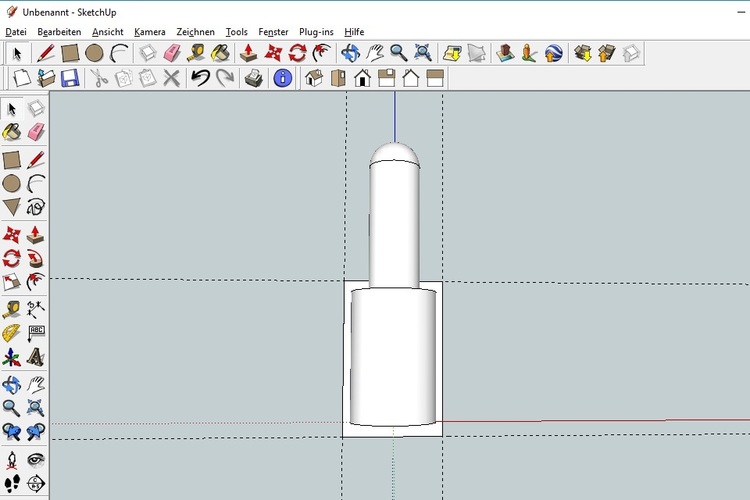Activate the Axes tool
The height and width of the screenshot is (500, 750).
(11, 357)
